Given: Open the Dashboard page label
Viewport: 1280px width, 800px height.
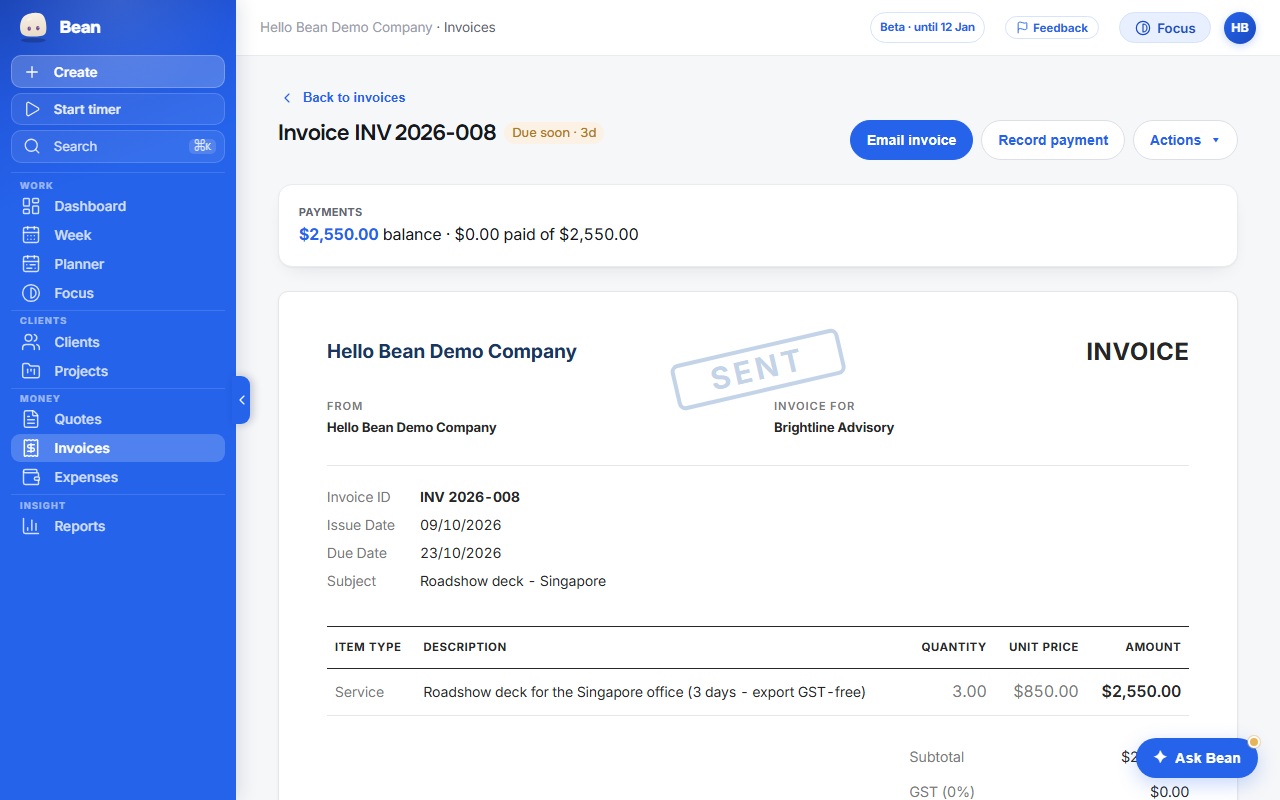Looking at the screenshot, I should pyautogui.click(x=90, y=206).
